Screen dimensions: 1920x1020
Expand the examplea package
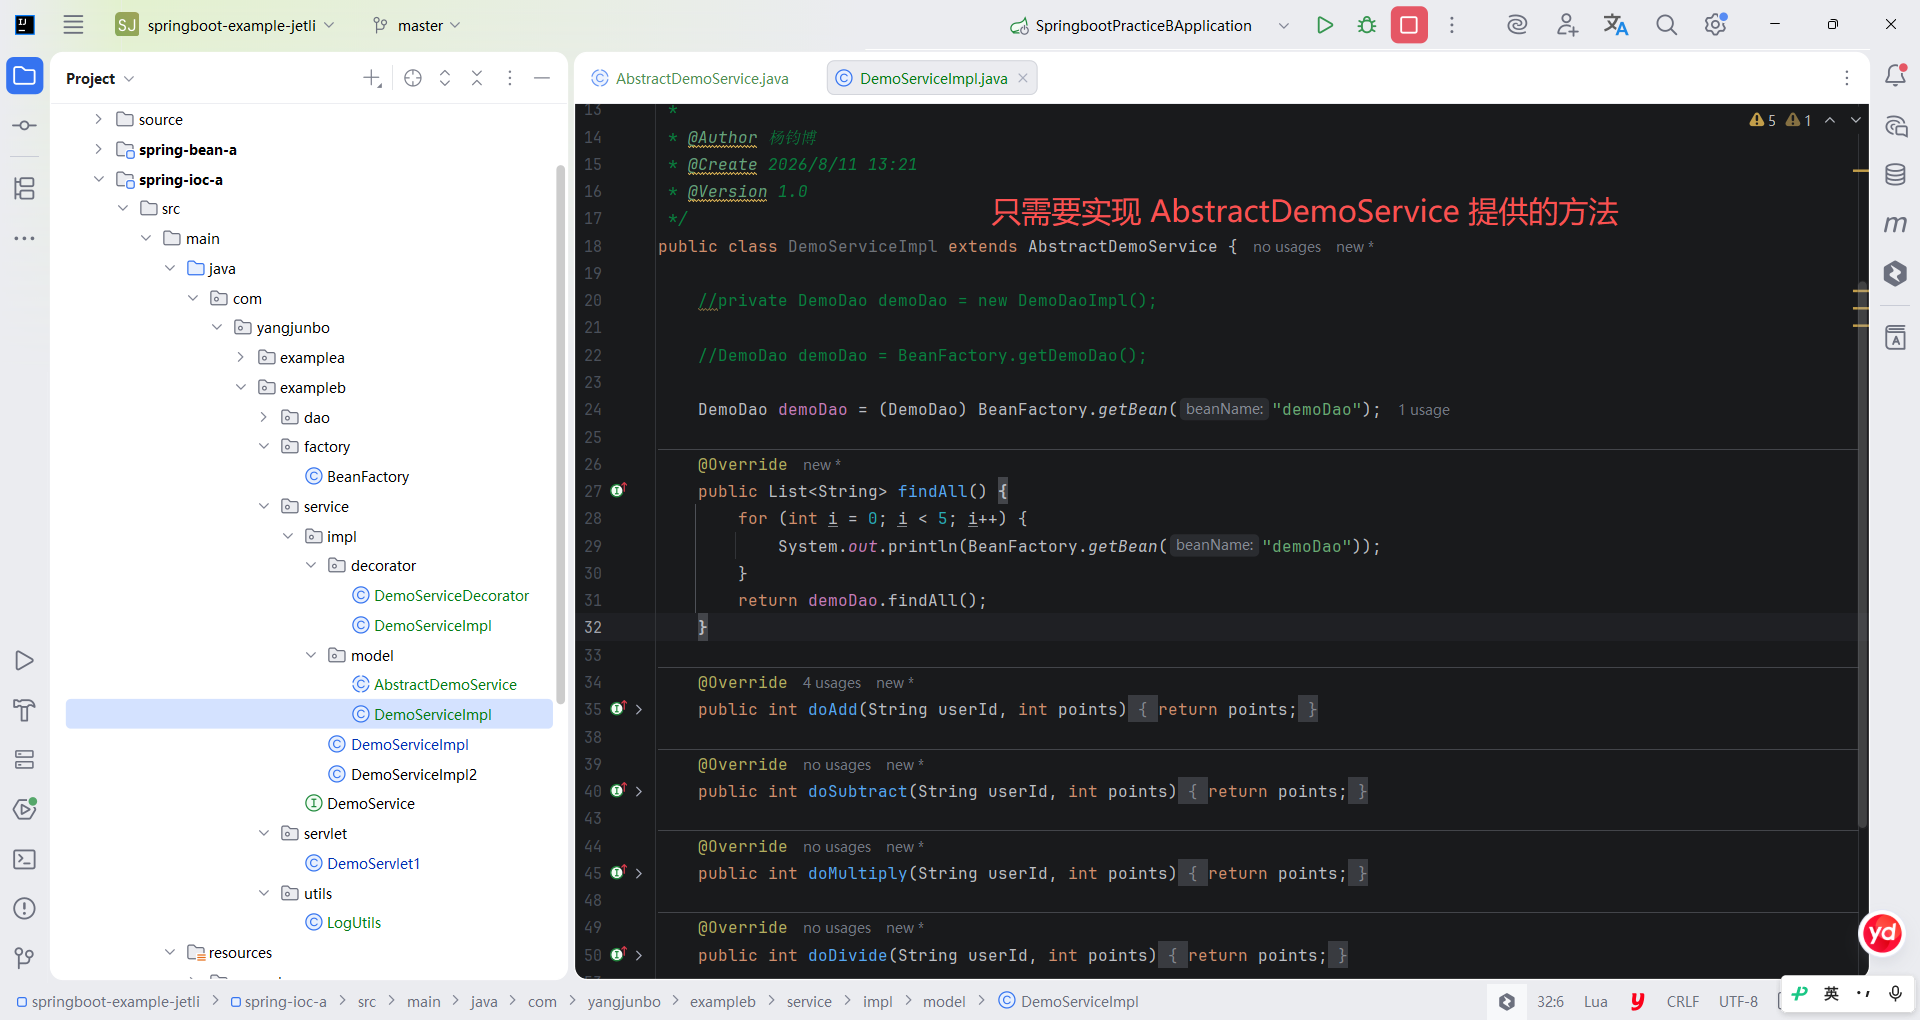point(240,357)
